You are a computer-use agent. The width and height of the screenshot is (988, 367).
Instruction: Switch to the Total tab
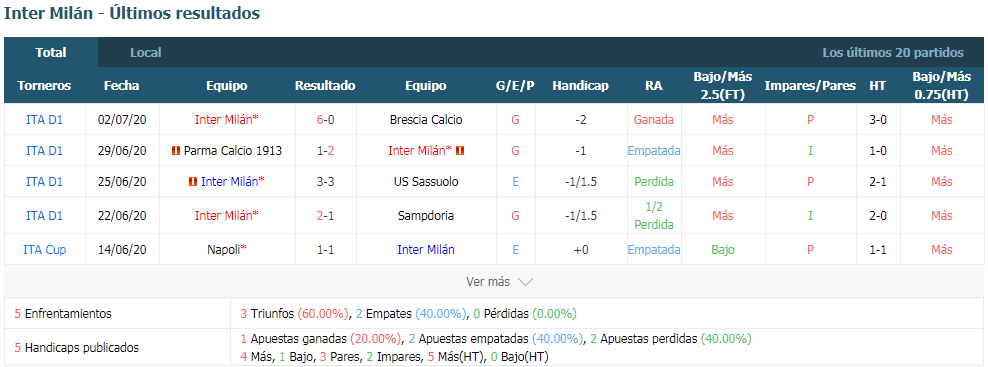coord(51,52)
